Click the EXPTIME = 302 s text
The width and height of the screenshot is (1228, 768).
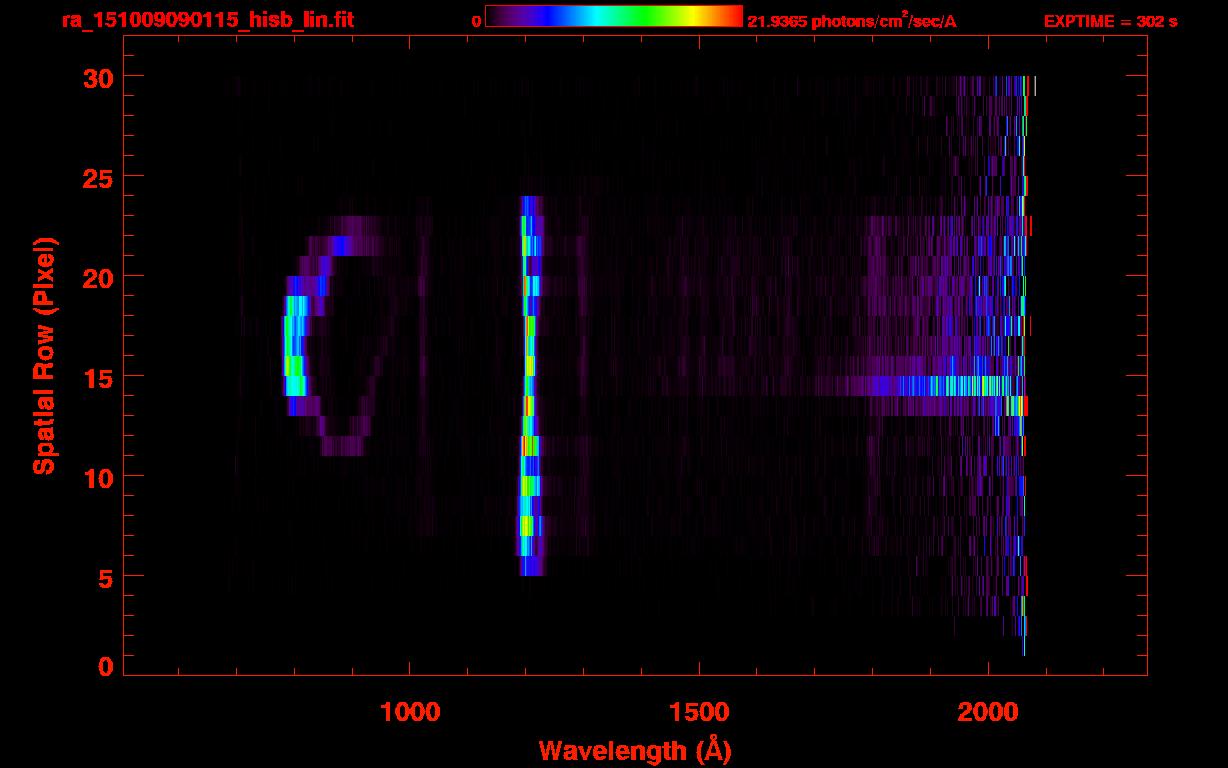(1110, 21)
